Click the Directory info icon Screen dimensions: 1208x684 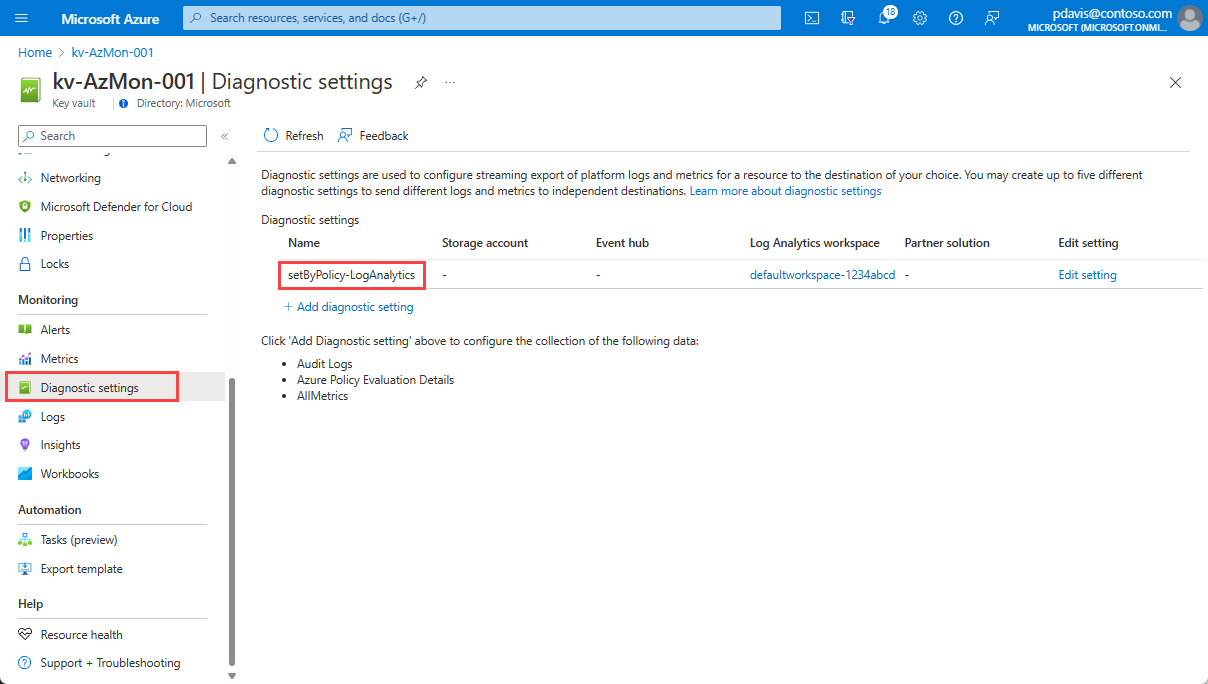pos(123,103)
